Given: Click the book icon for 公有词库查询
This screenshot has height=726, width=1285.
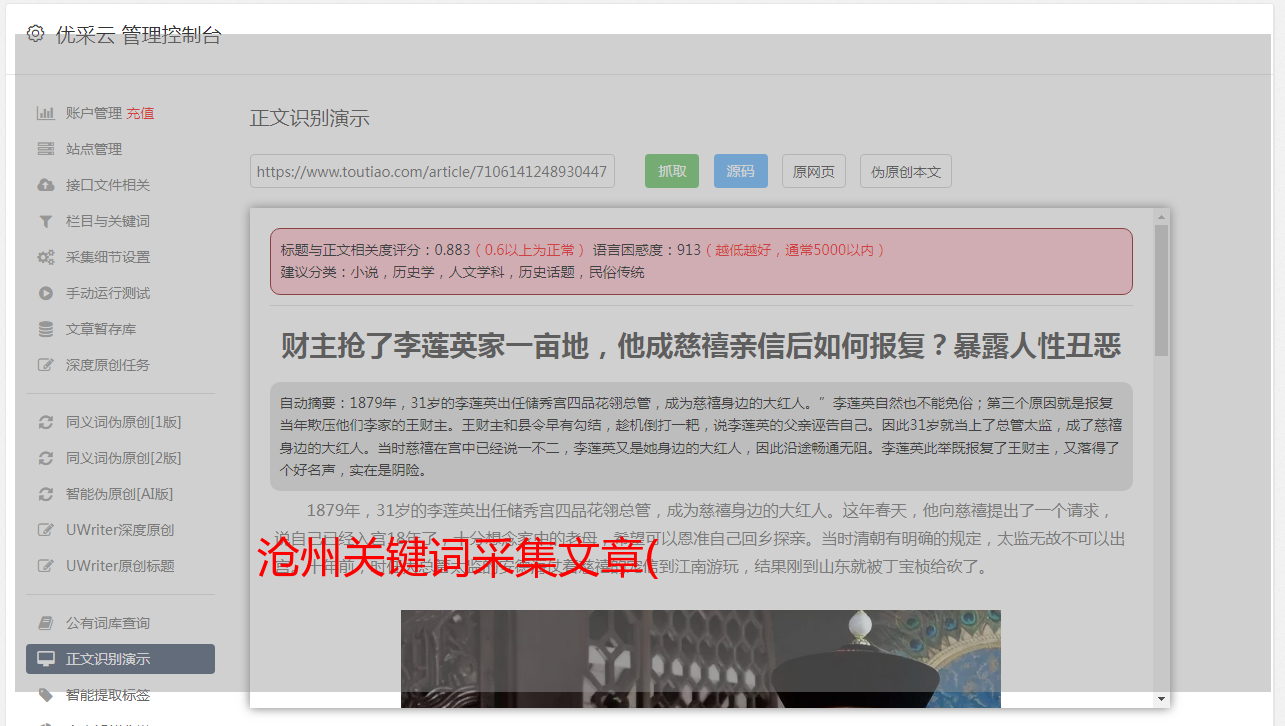Looking at the screenshot, I should [45, 623].
